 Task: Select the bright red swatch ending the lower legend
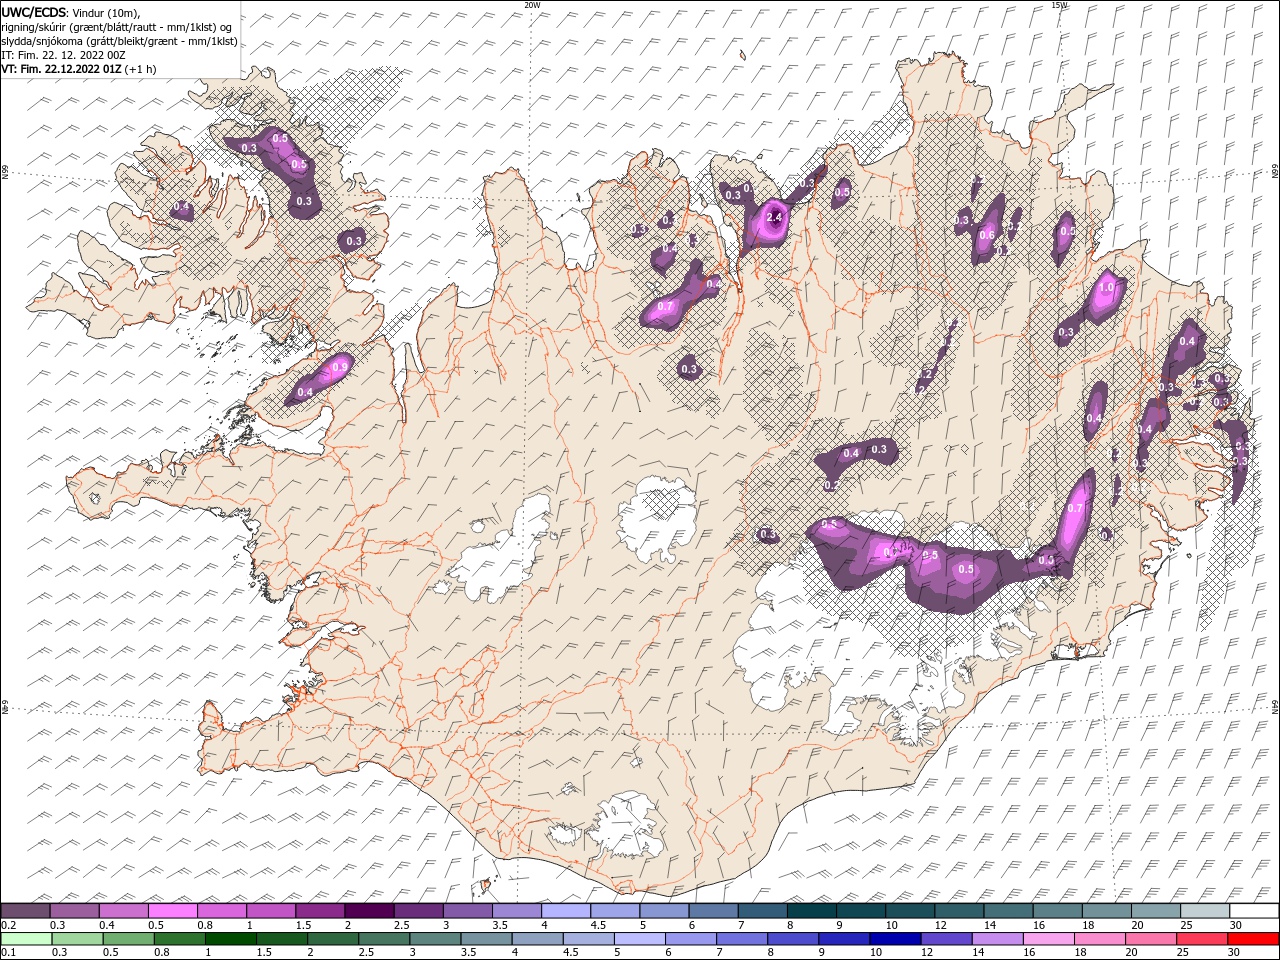(1253, 939)
